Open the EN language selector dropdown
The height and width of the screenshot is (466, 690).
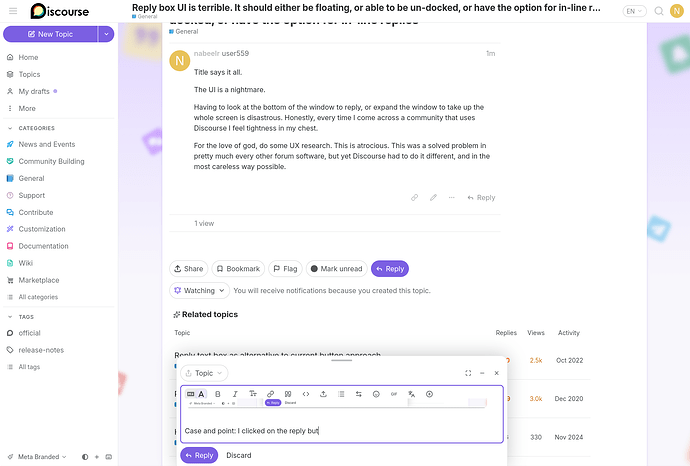click(635, 11)
